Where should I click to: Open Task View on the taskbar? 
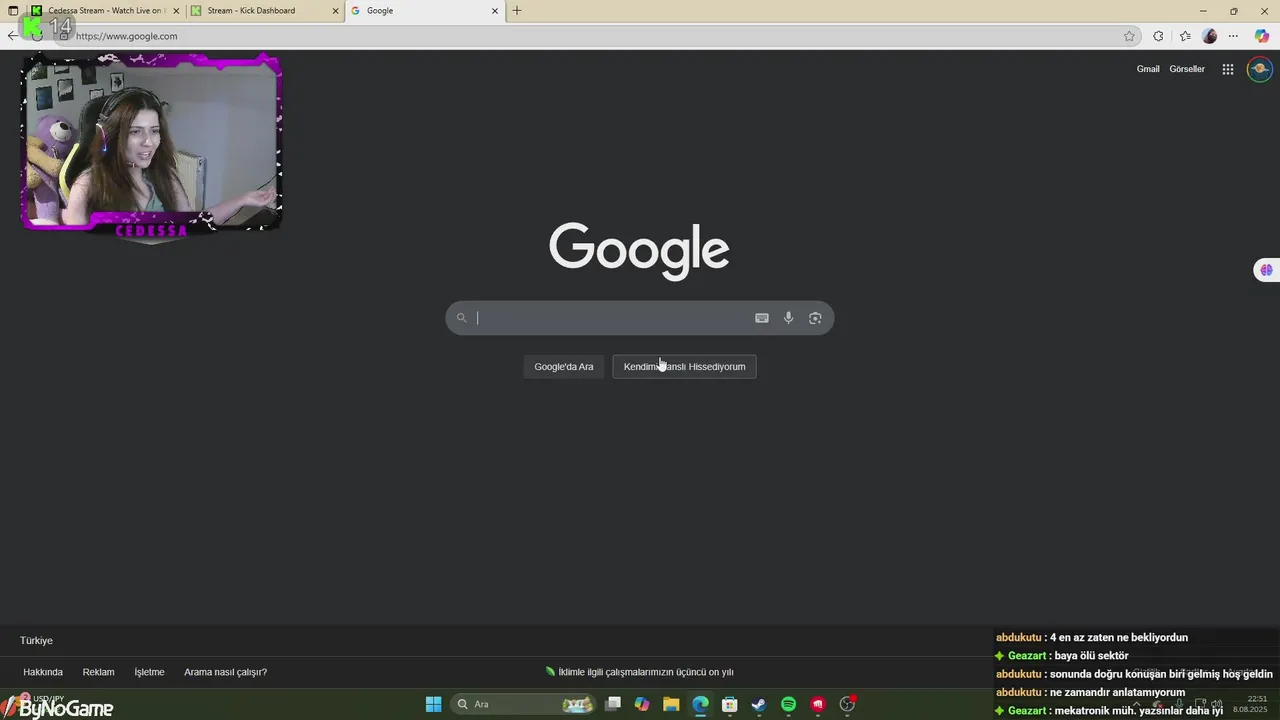[613, 704]
